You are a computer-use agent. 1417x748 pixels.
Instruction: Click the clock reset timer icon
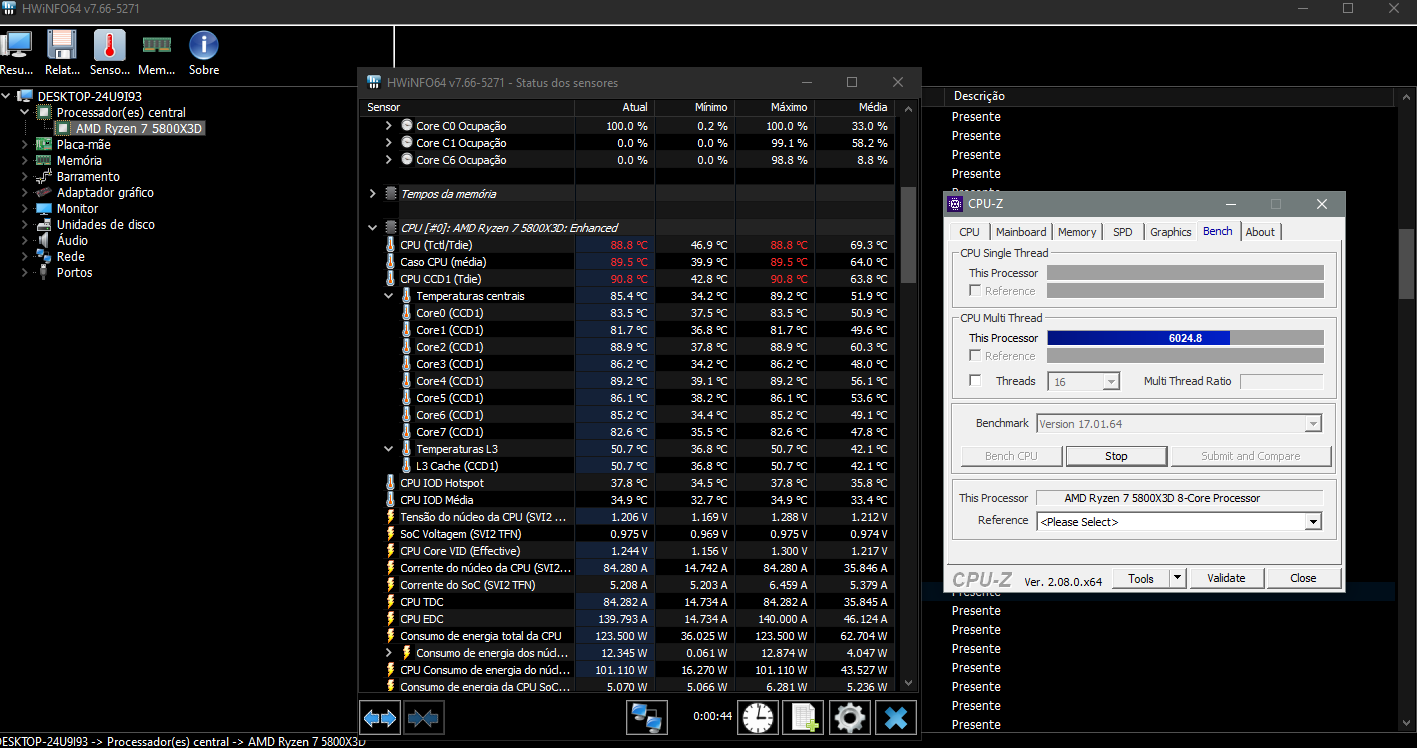click(x=758, y=717)
